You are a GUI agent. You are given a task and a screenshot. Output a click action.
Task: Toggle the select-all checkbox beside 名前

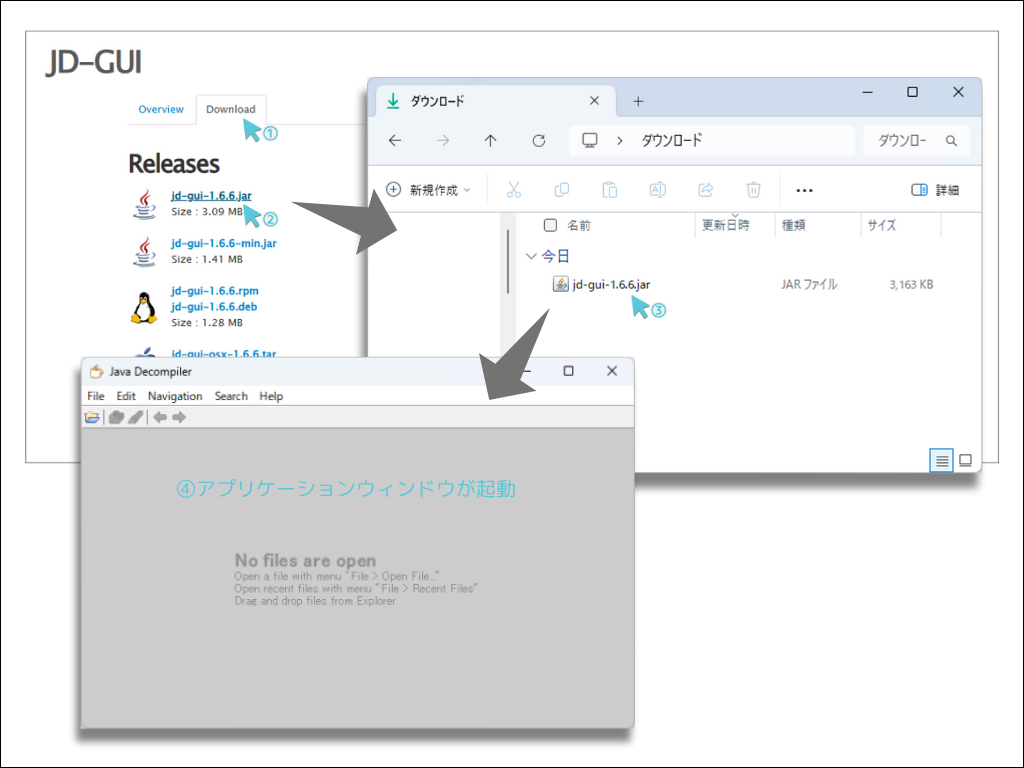click(549, 225)
